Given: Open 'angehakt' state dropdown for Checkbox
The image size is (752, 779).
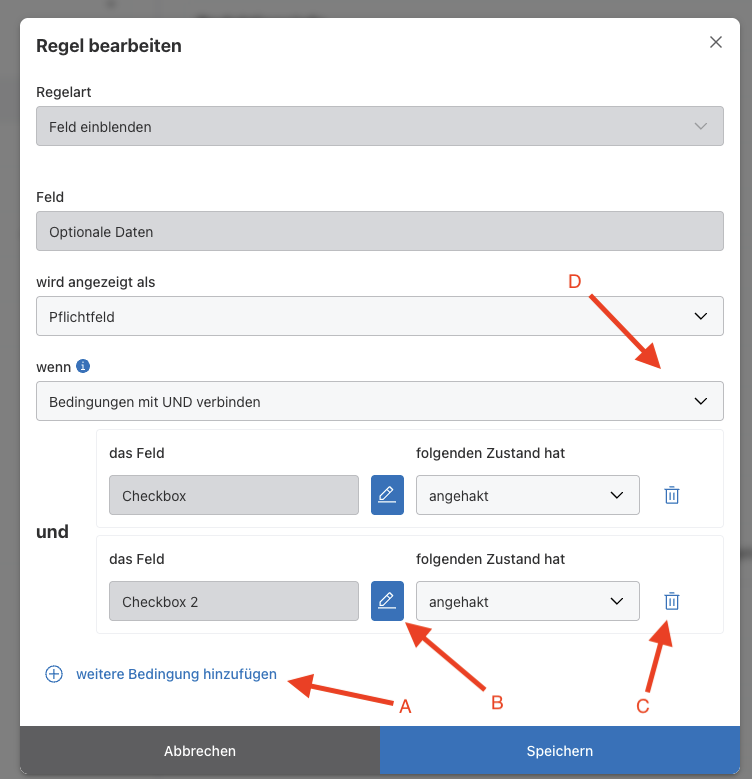Looking at the screenshot, I should click(x=527, y=495).
